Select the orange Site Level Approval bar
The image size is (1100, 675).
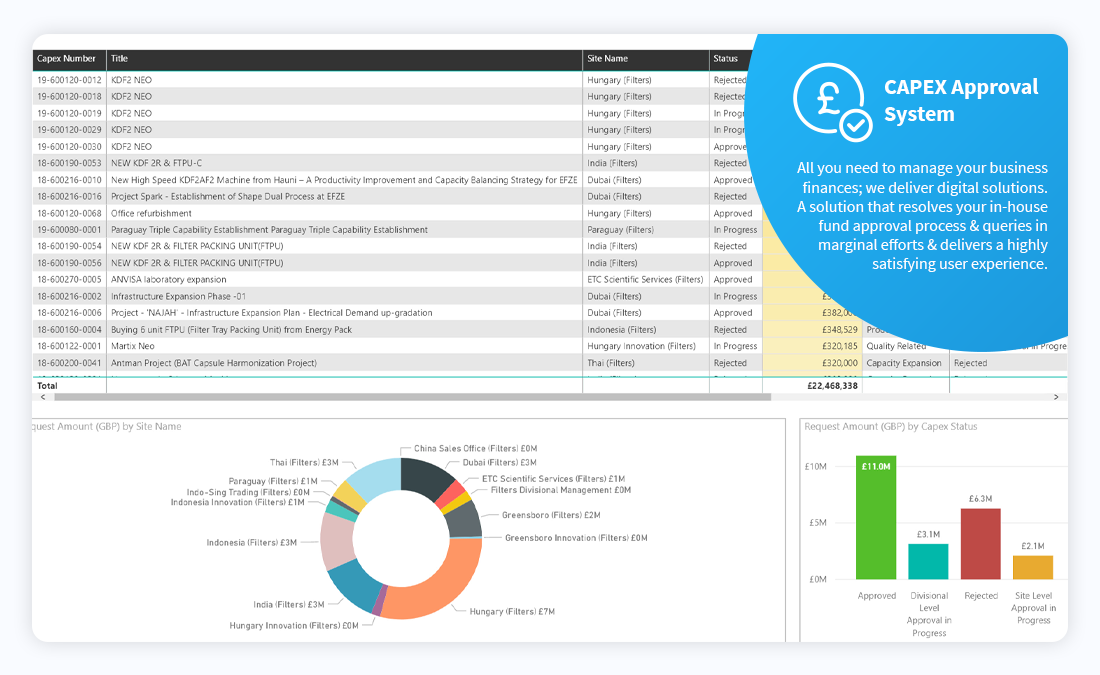point(1033,568)
